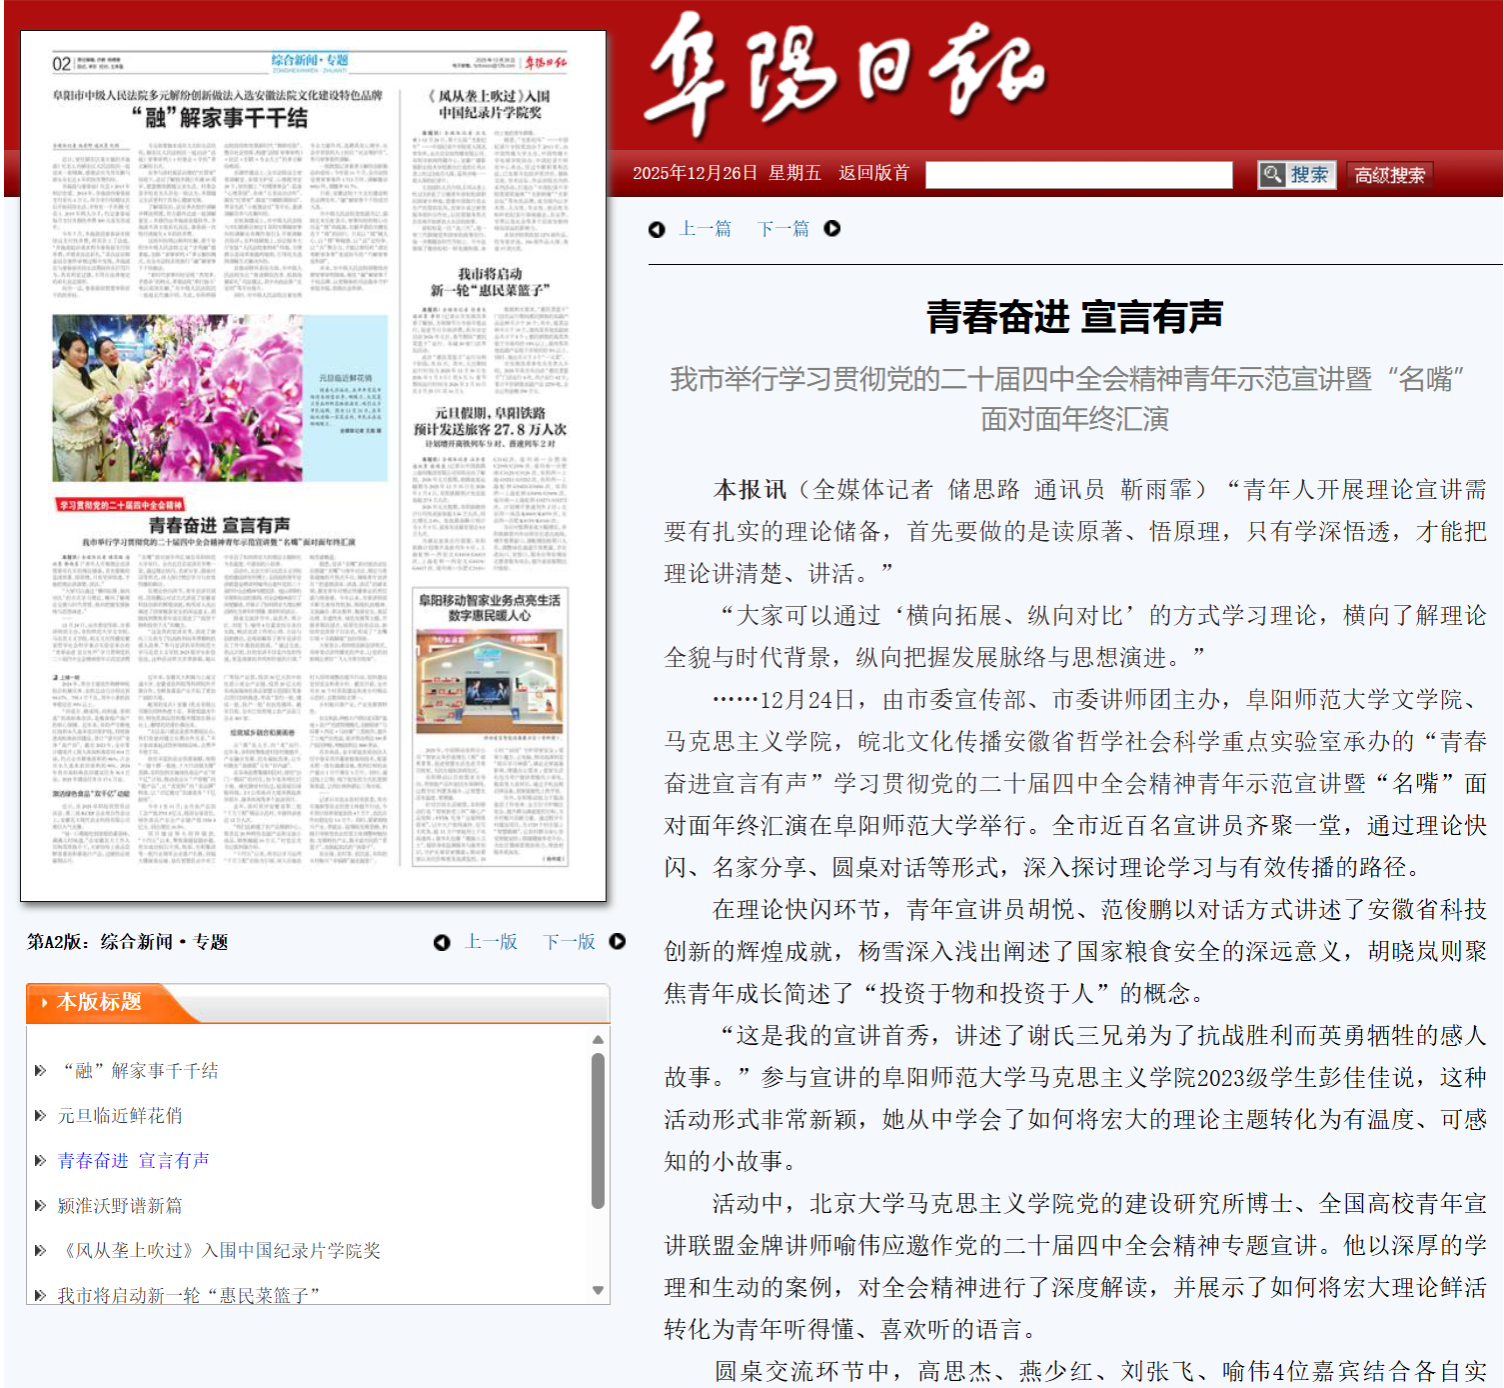This screenshot has width=1504, height=1388.
Task: Open 高级搜索 advanced search
Action: (x=1389, y=175)
